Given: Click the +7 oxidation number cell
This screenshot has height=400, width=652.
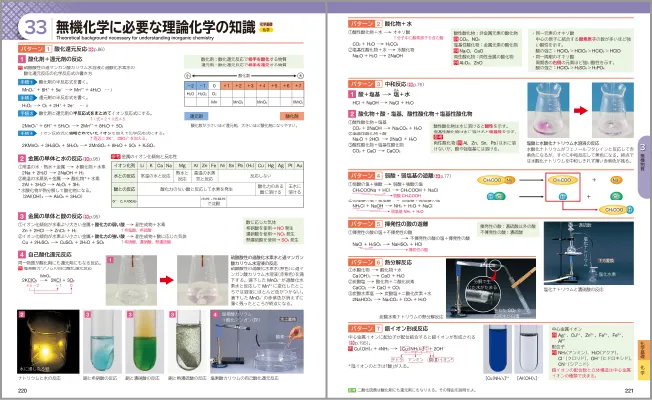Looking at the screenshot, I should pyautogui.click(x=301, y=88).
